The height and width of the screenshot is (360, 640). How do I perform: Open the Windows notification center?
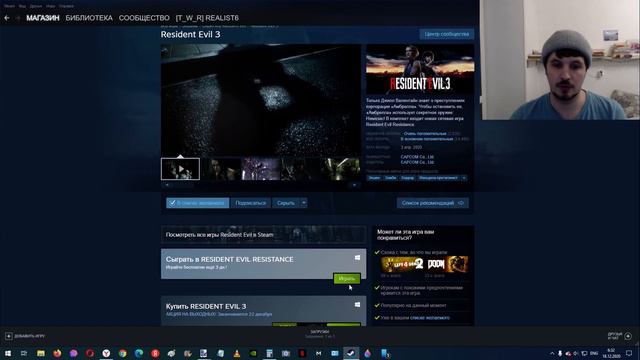tap(629, 353)
